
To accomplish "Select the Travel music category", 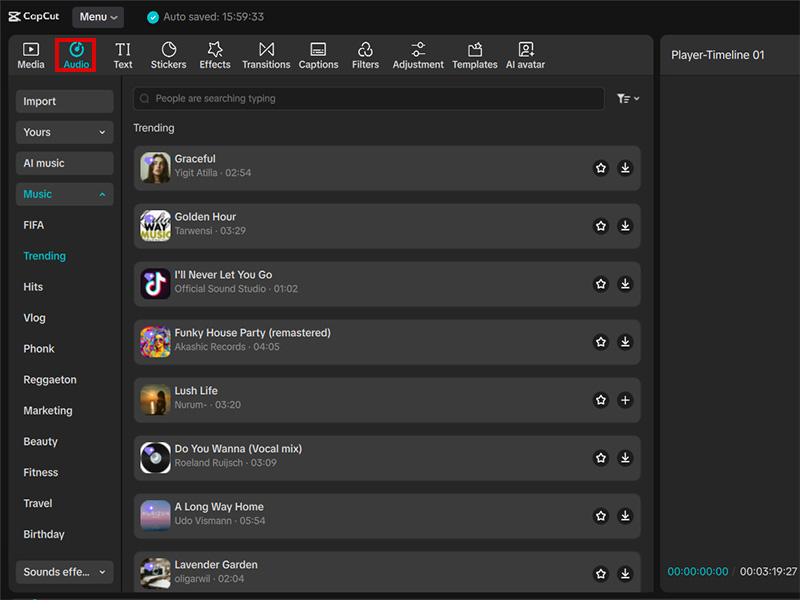I will [x=38, y=504].
